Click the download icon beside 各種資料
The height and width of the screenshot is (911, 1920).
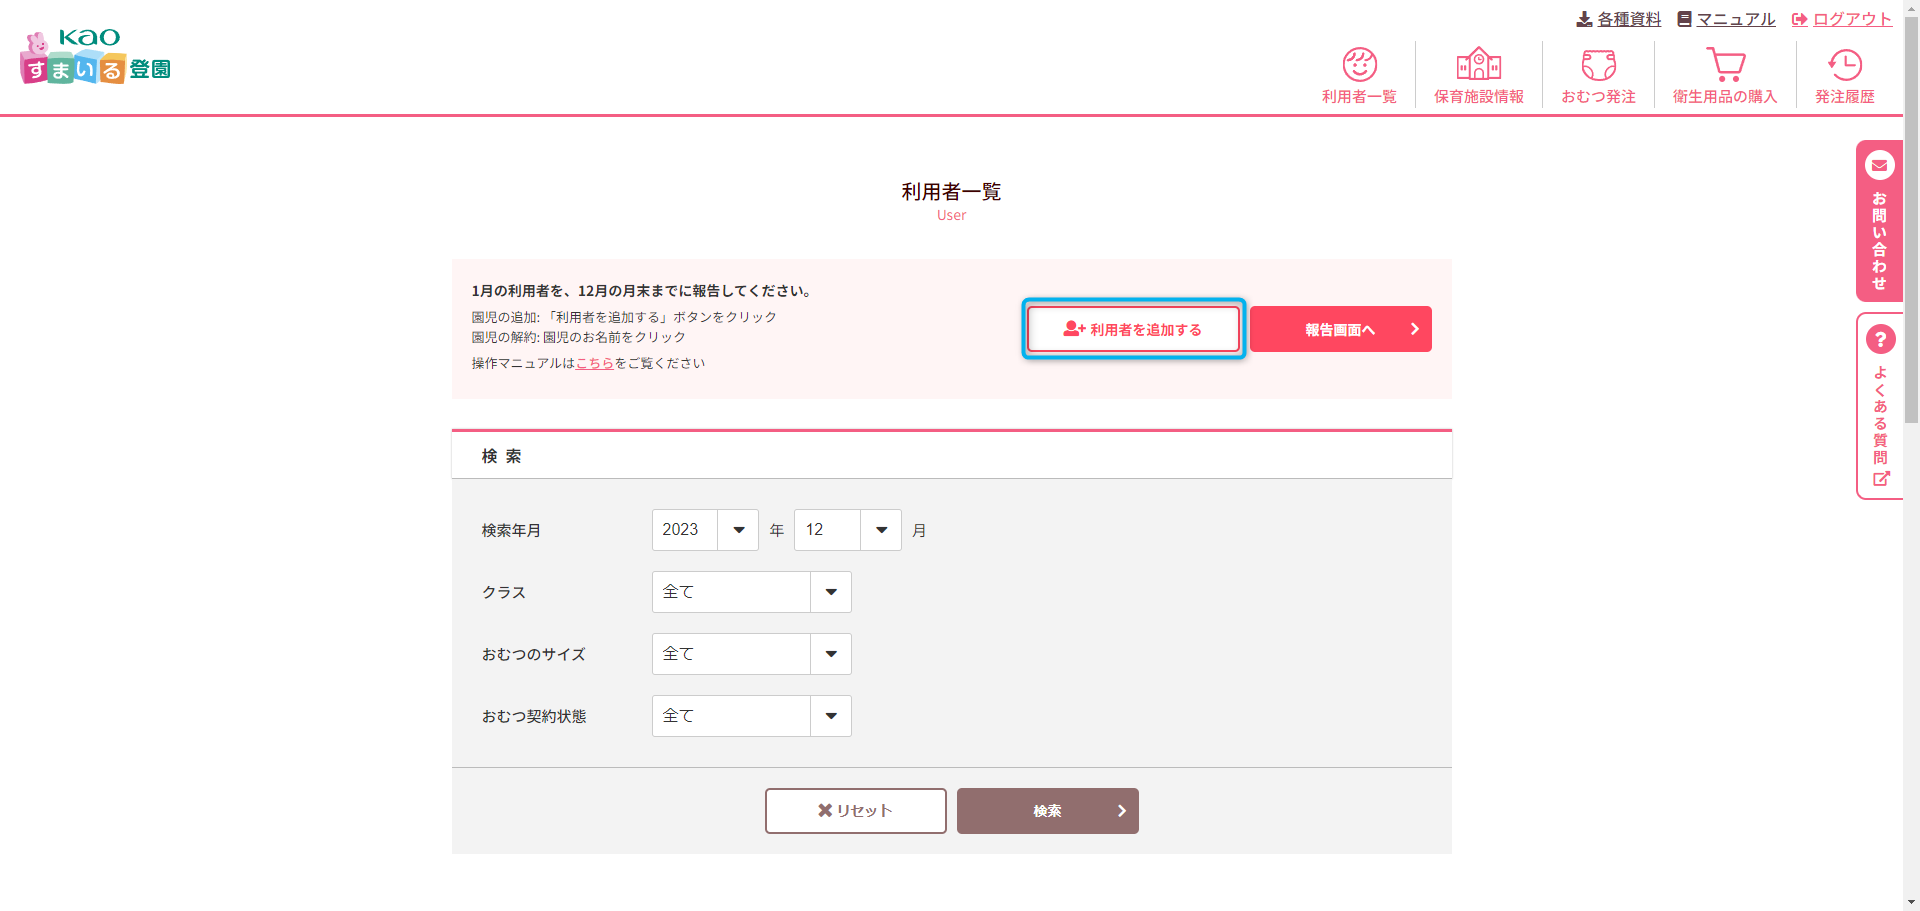pos(1584,19)
